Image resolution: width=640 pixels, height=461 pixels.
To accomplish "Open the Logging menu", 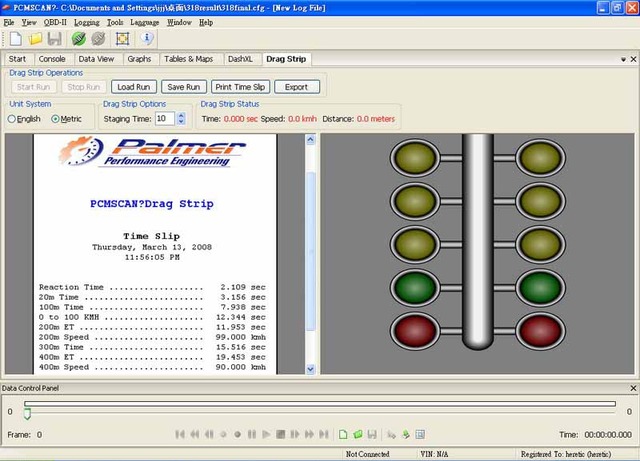I will [x=87, y=21].
